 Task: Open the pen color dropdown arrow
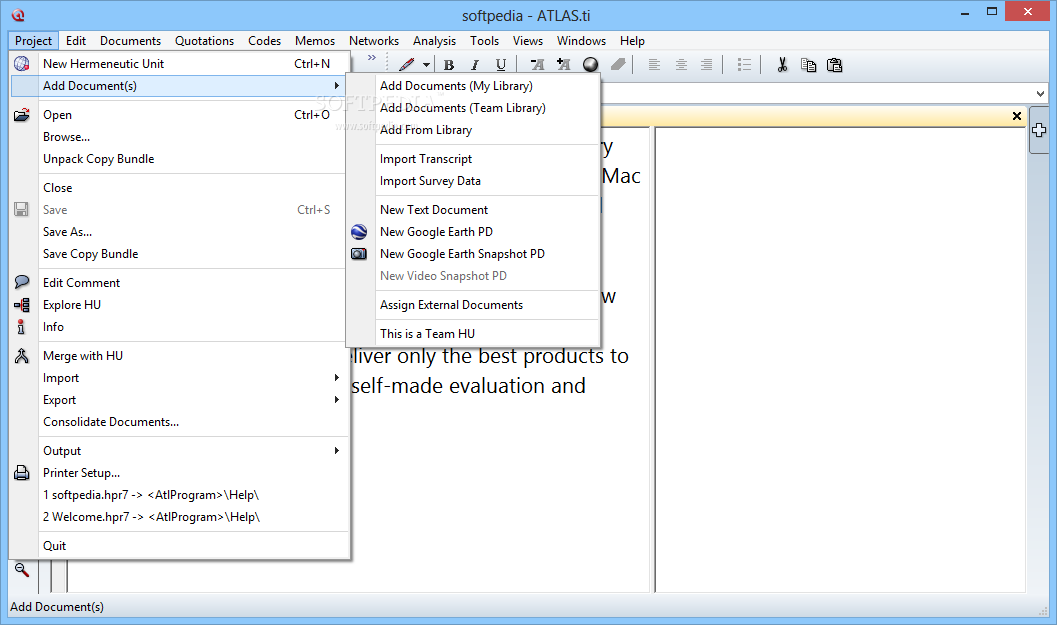click(x=426, y=65)
